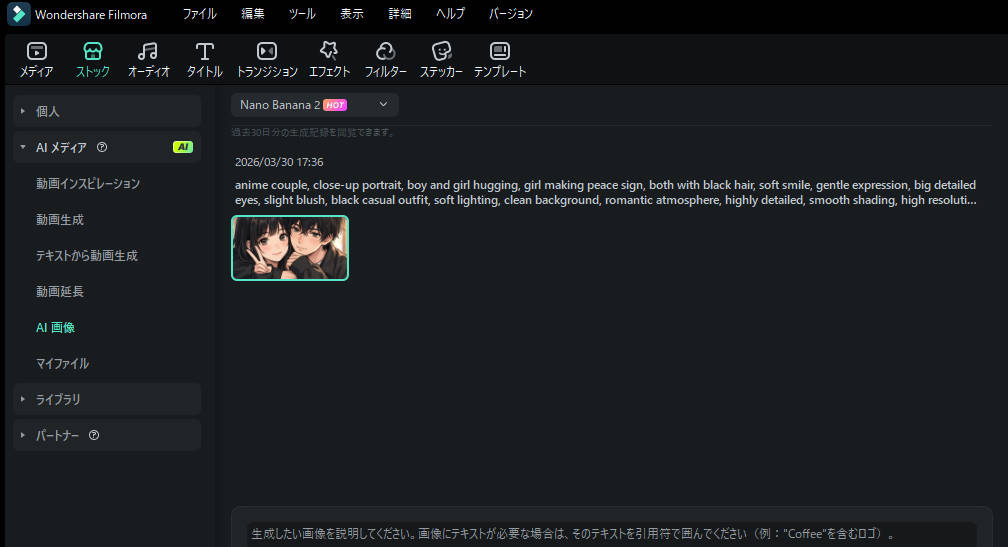Collapse the AI メディア section
The image size is (1008, 547).
click(23, 148)
